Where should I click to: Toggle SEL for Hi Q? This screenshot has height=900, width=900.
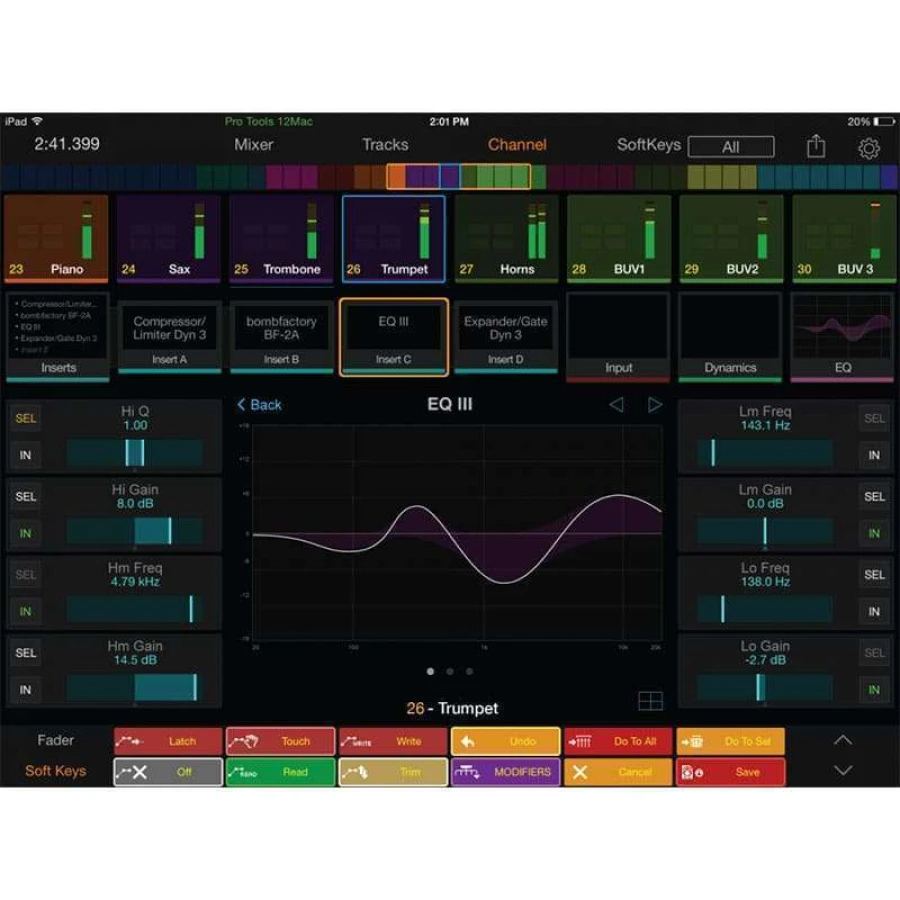point(26,418)
